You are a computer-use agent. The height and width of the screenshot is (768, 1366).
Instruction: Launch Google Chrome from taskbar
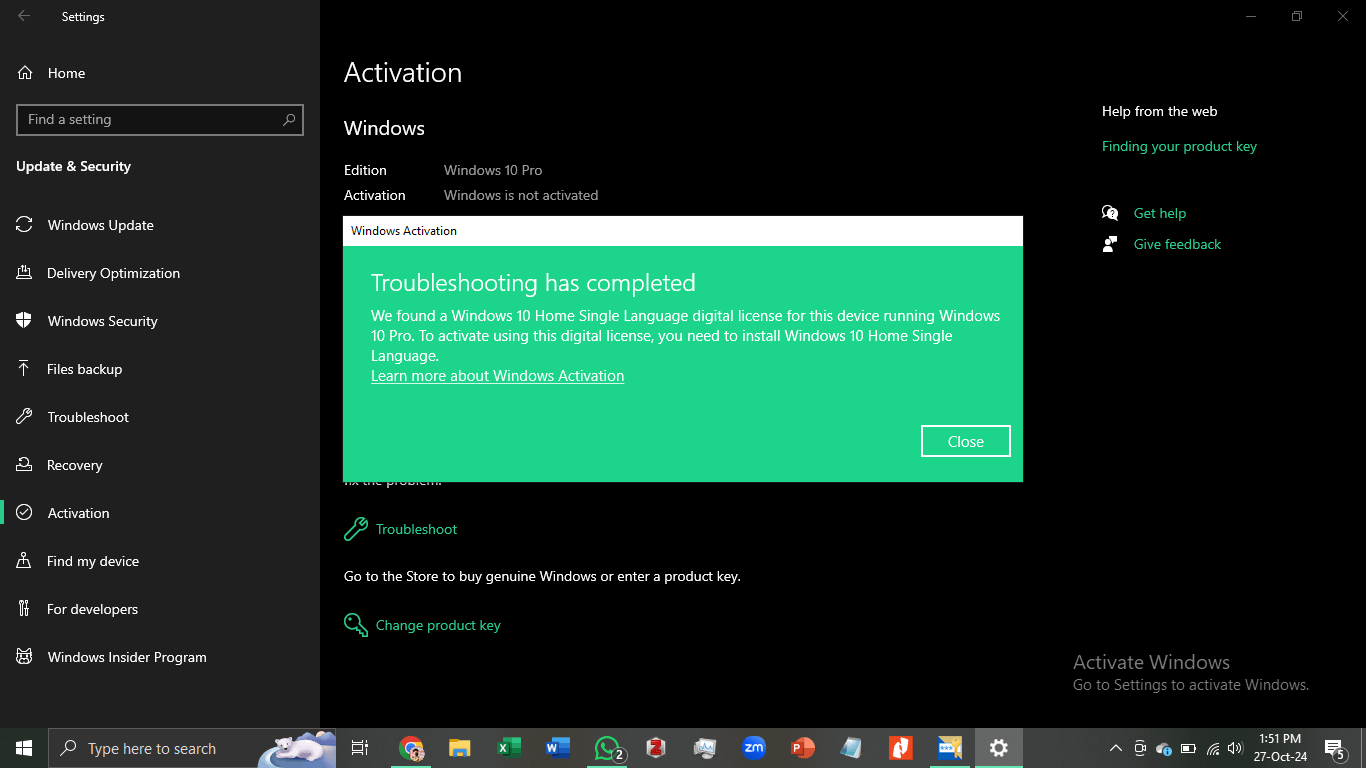point(411,748)
